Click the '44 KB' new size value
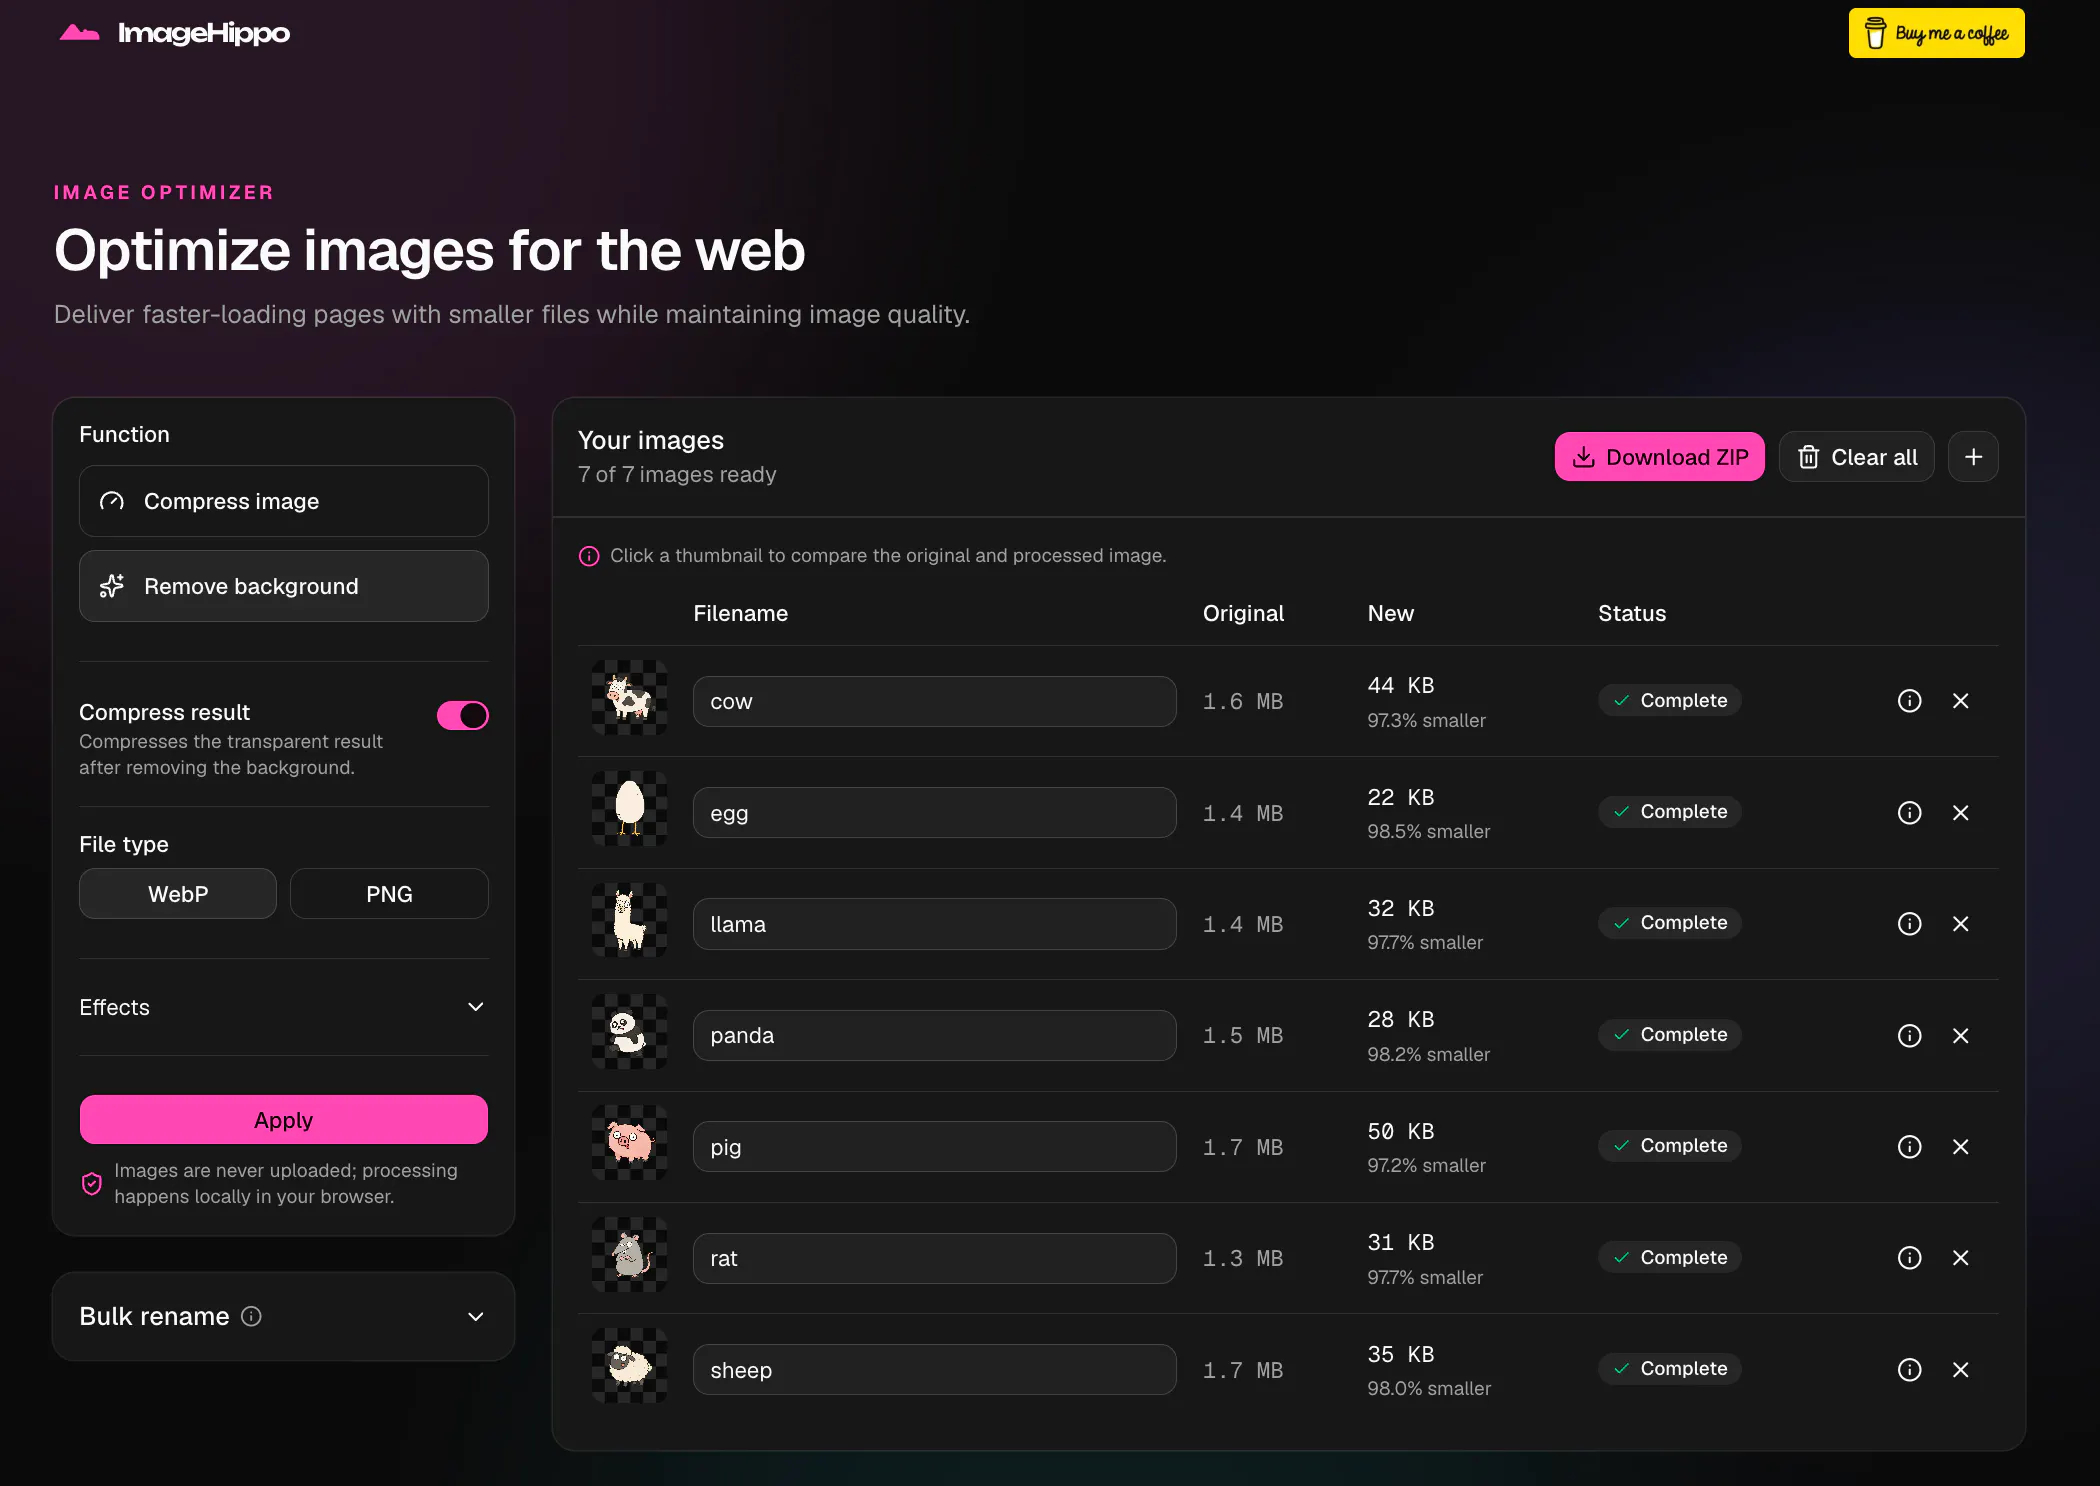 (x=1401, y=686)
